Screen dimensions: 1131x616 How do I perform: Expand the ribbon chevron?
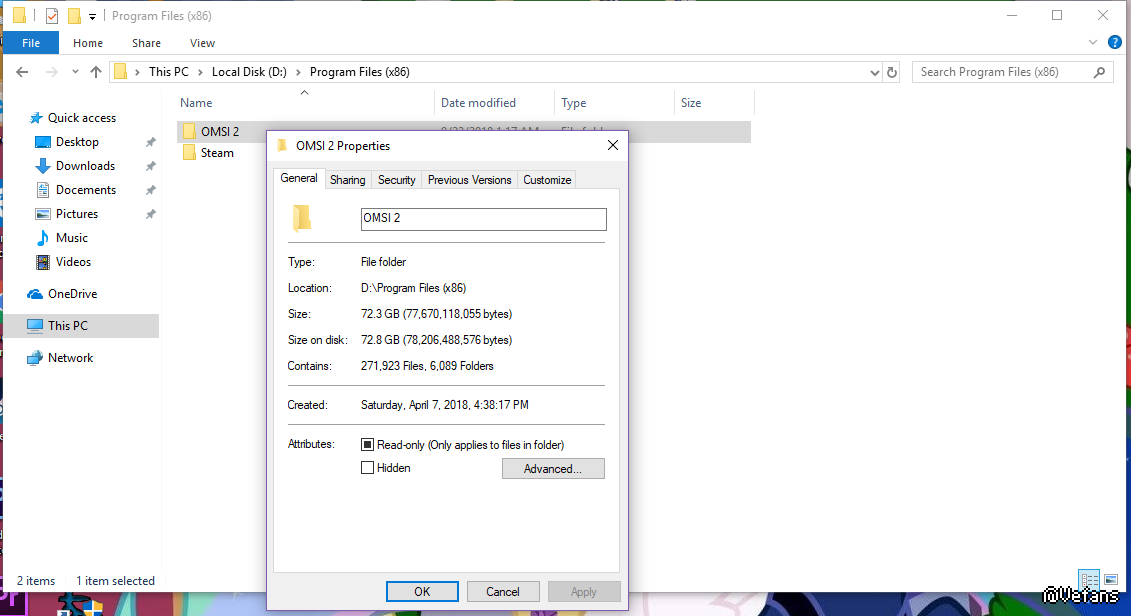pyautogui.click(x=1093, y=43)
